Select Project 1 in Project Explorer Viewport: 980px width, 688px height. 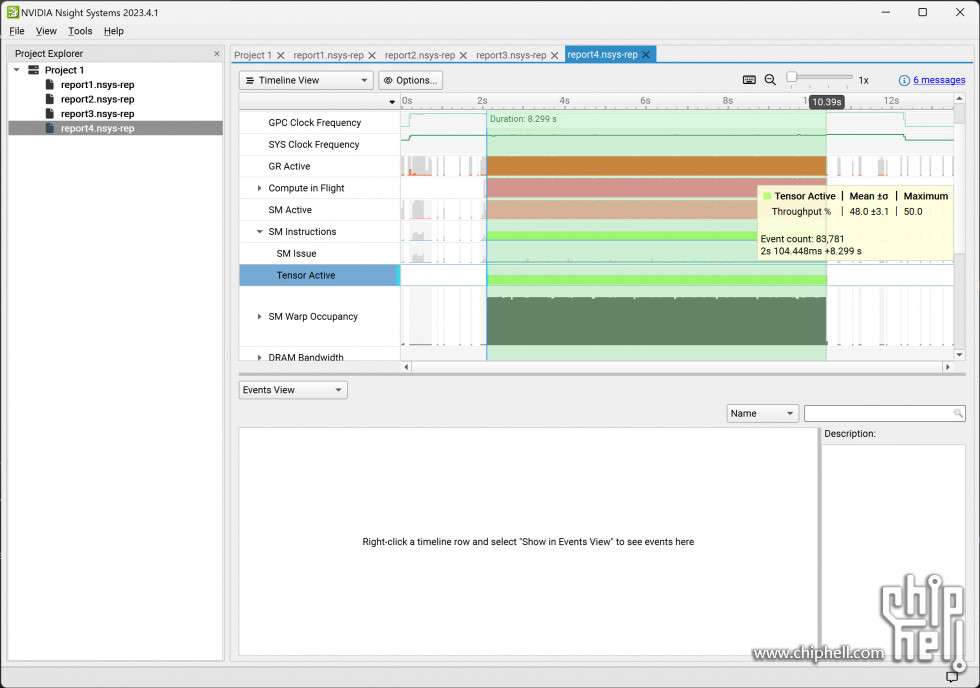pos(64,70)
